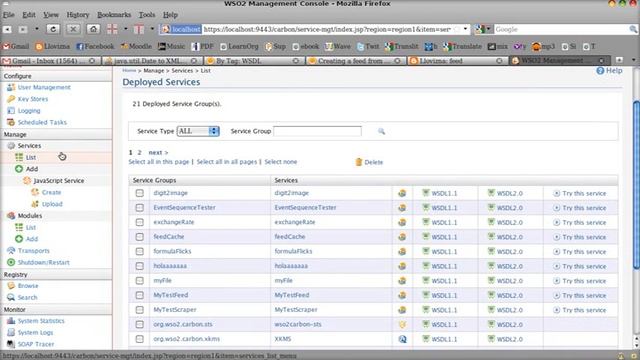The image size is (640, 360).
Task: Click the search magnifier next to Service Group
Action: (x=381, y=131)
